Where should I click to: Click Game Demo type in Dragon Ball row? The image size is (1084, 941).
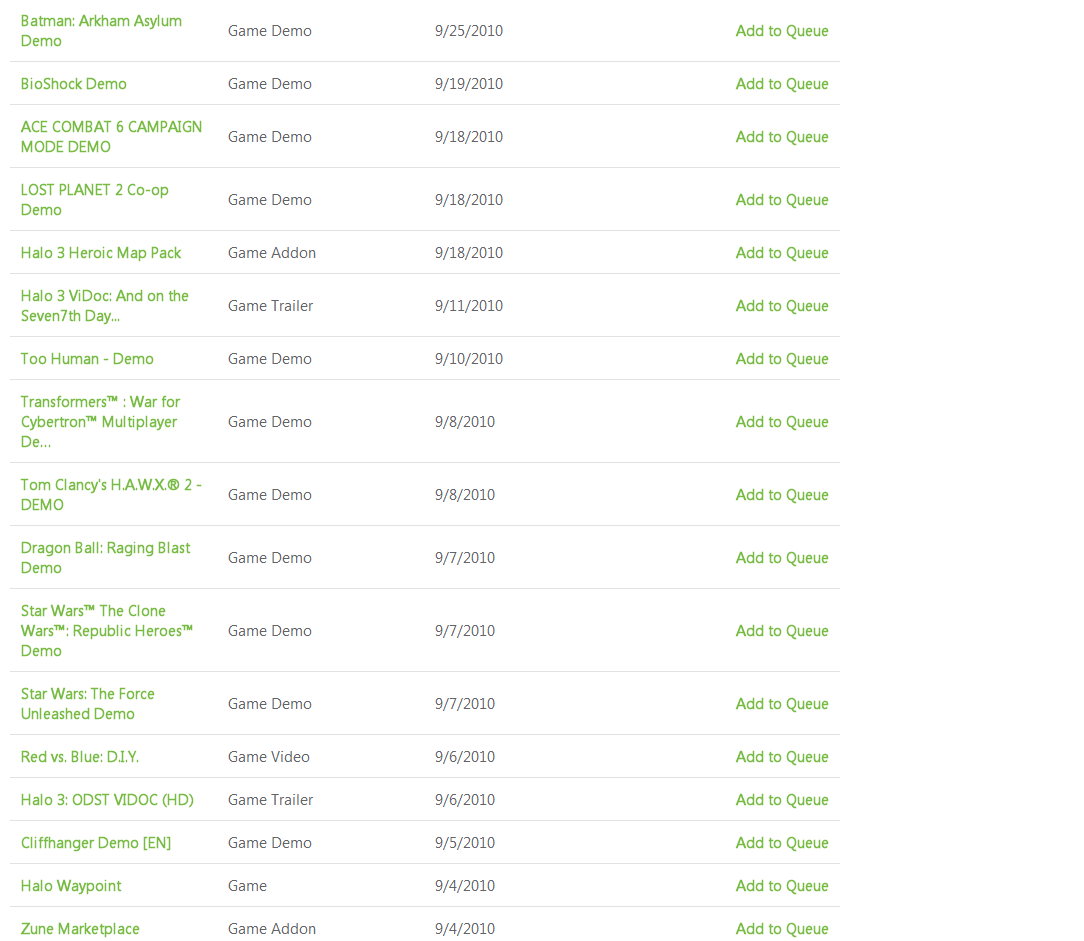(x=270, y=558)
